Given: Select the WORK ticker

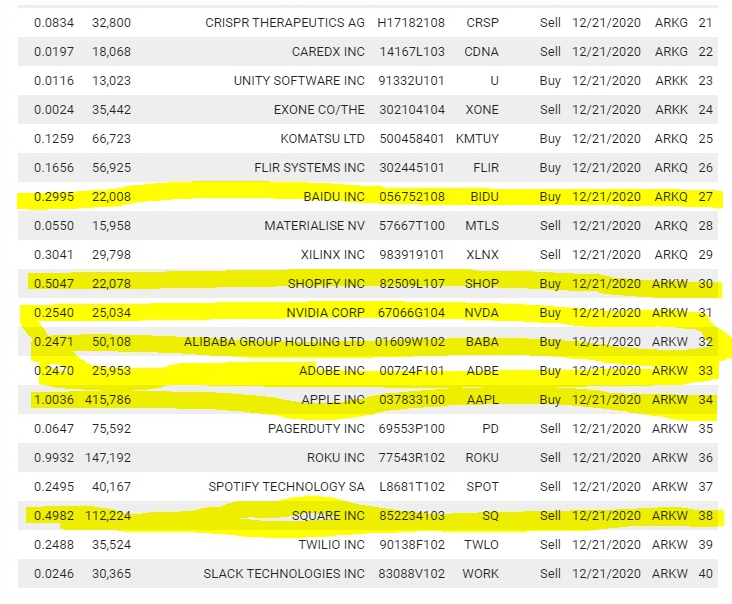Looking at the screenshot, I should click(x=480, y=573).
